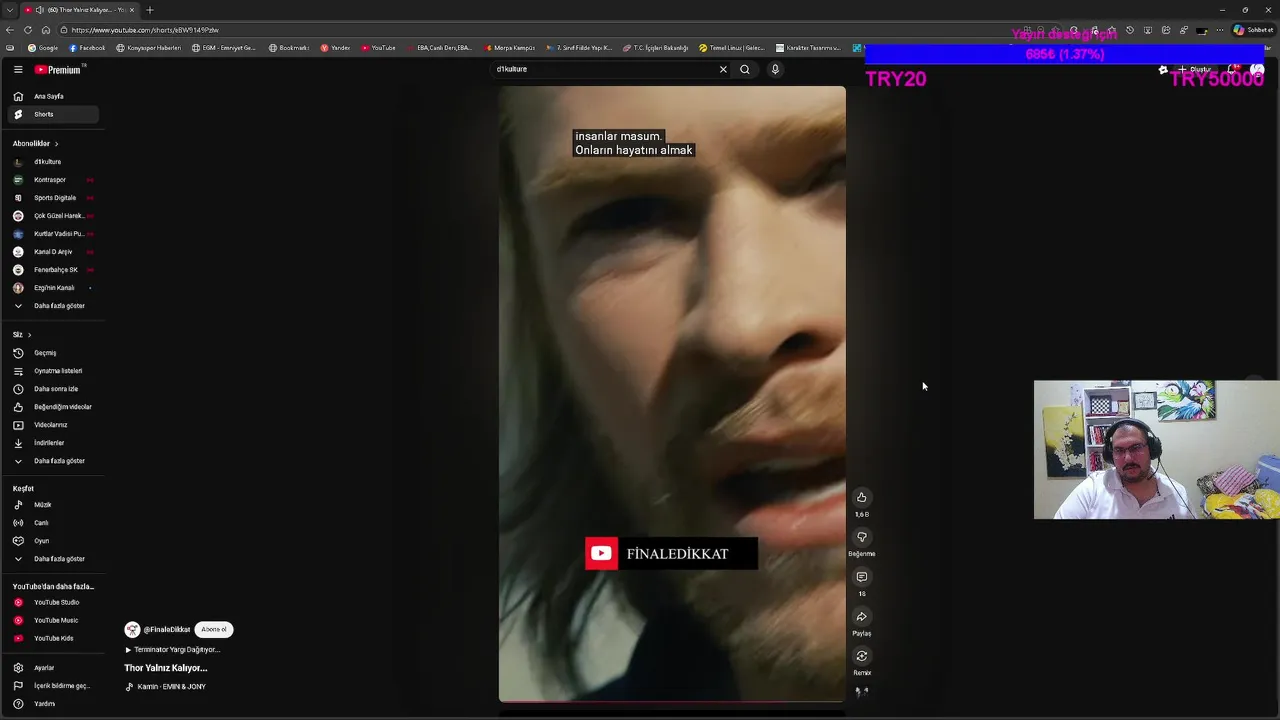Open YouTube Music link

[53, 620]
